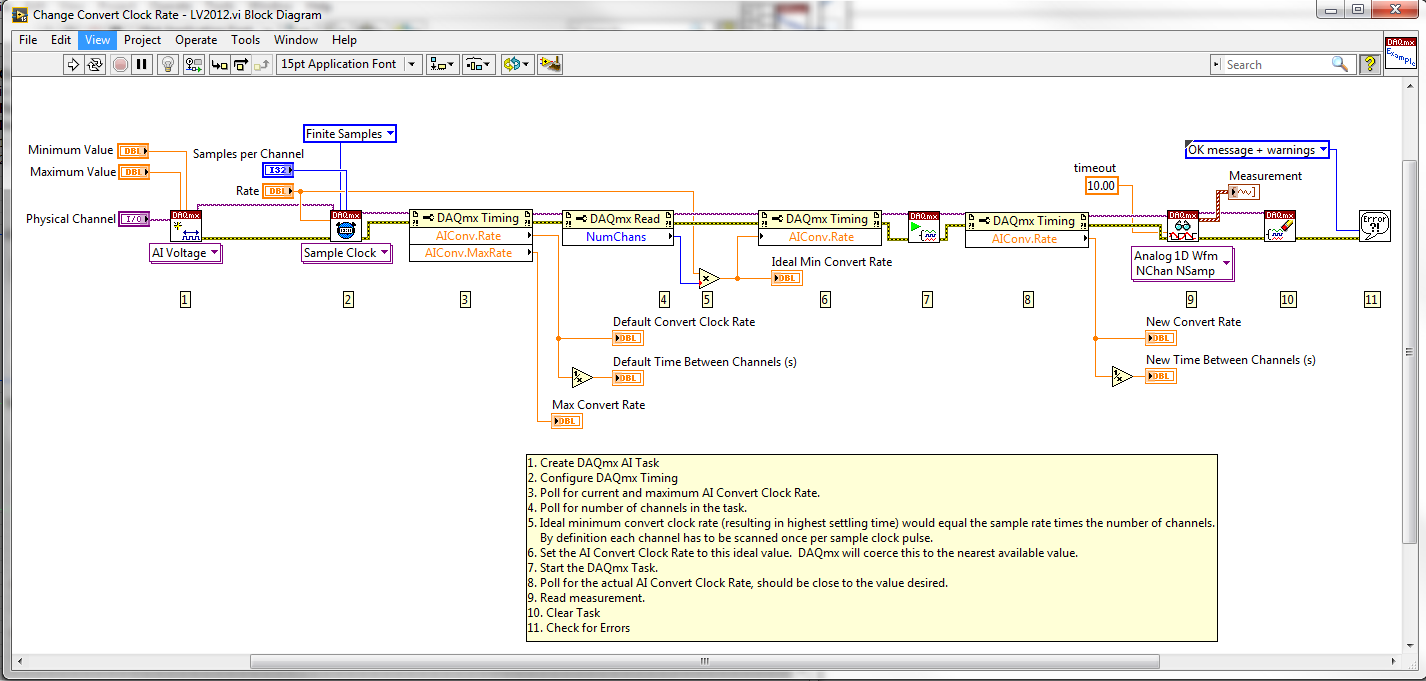Screen dimensions: 1426x681
Task: Open the Sample Clock polymorphic selector
Action: 346,253
